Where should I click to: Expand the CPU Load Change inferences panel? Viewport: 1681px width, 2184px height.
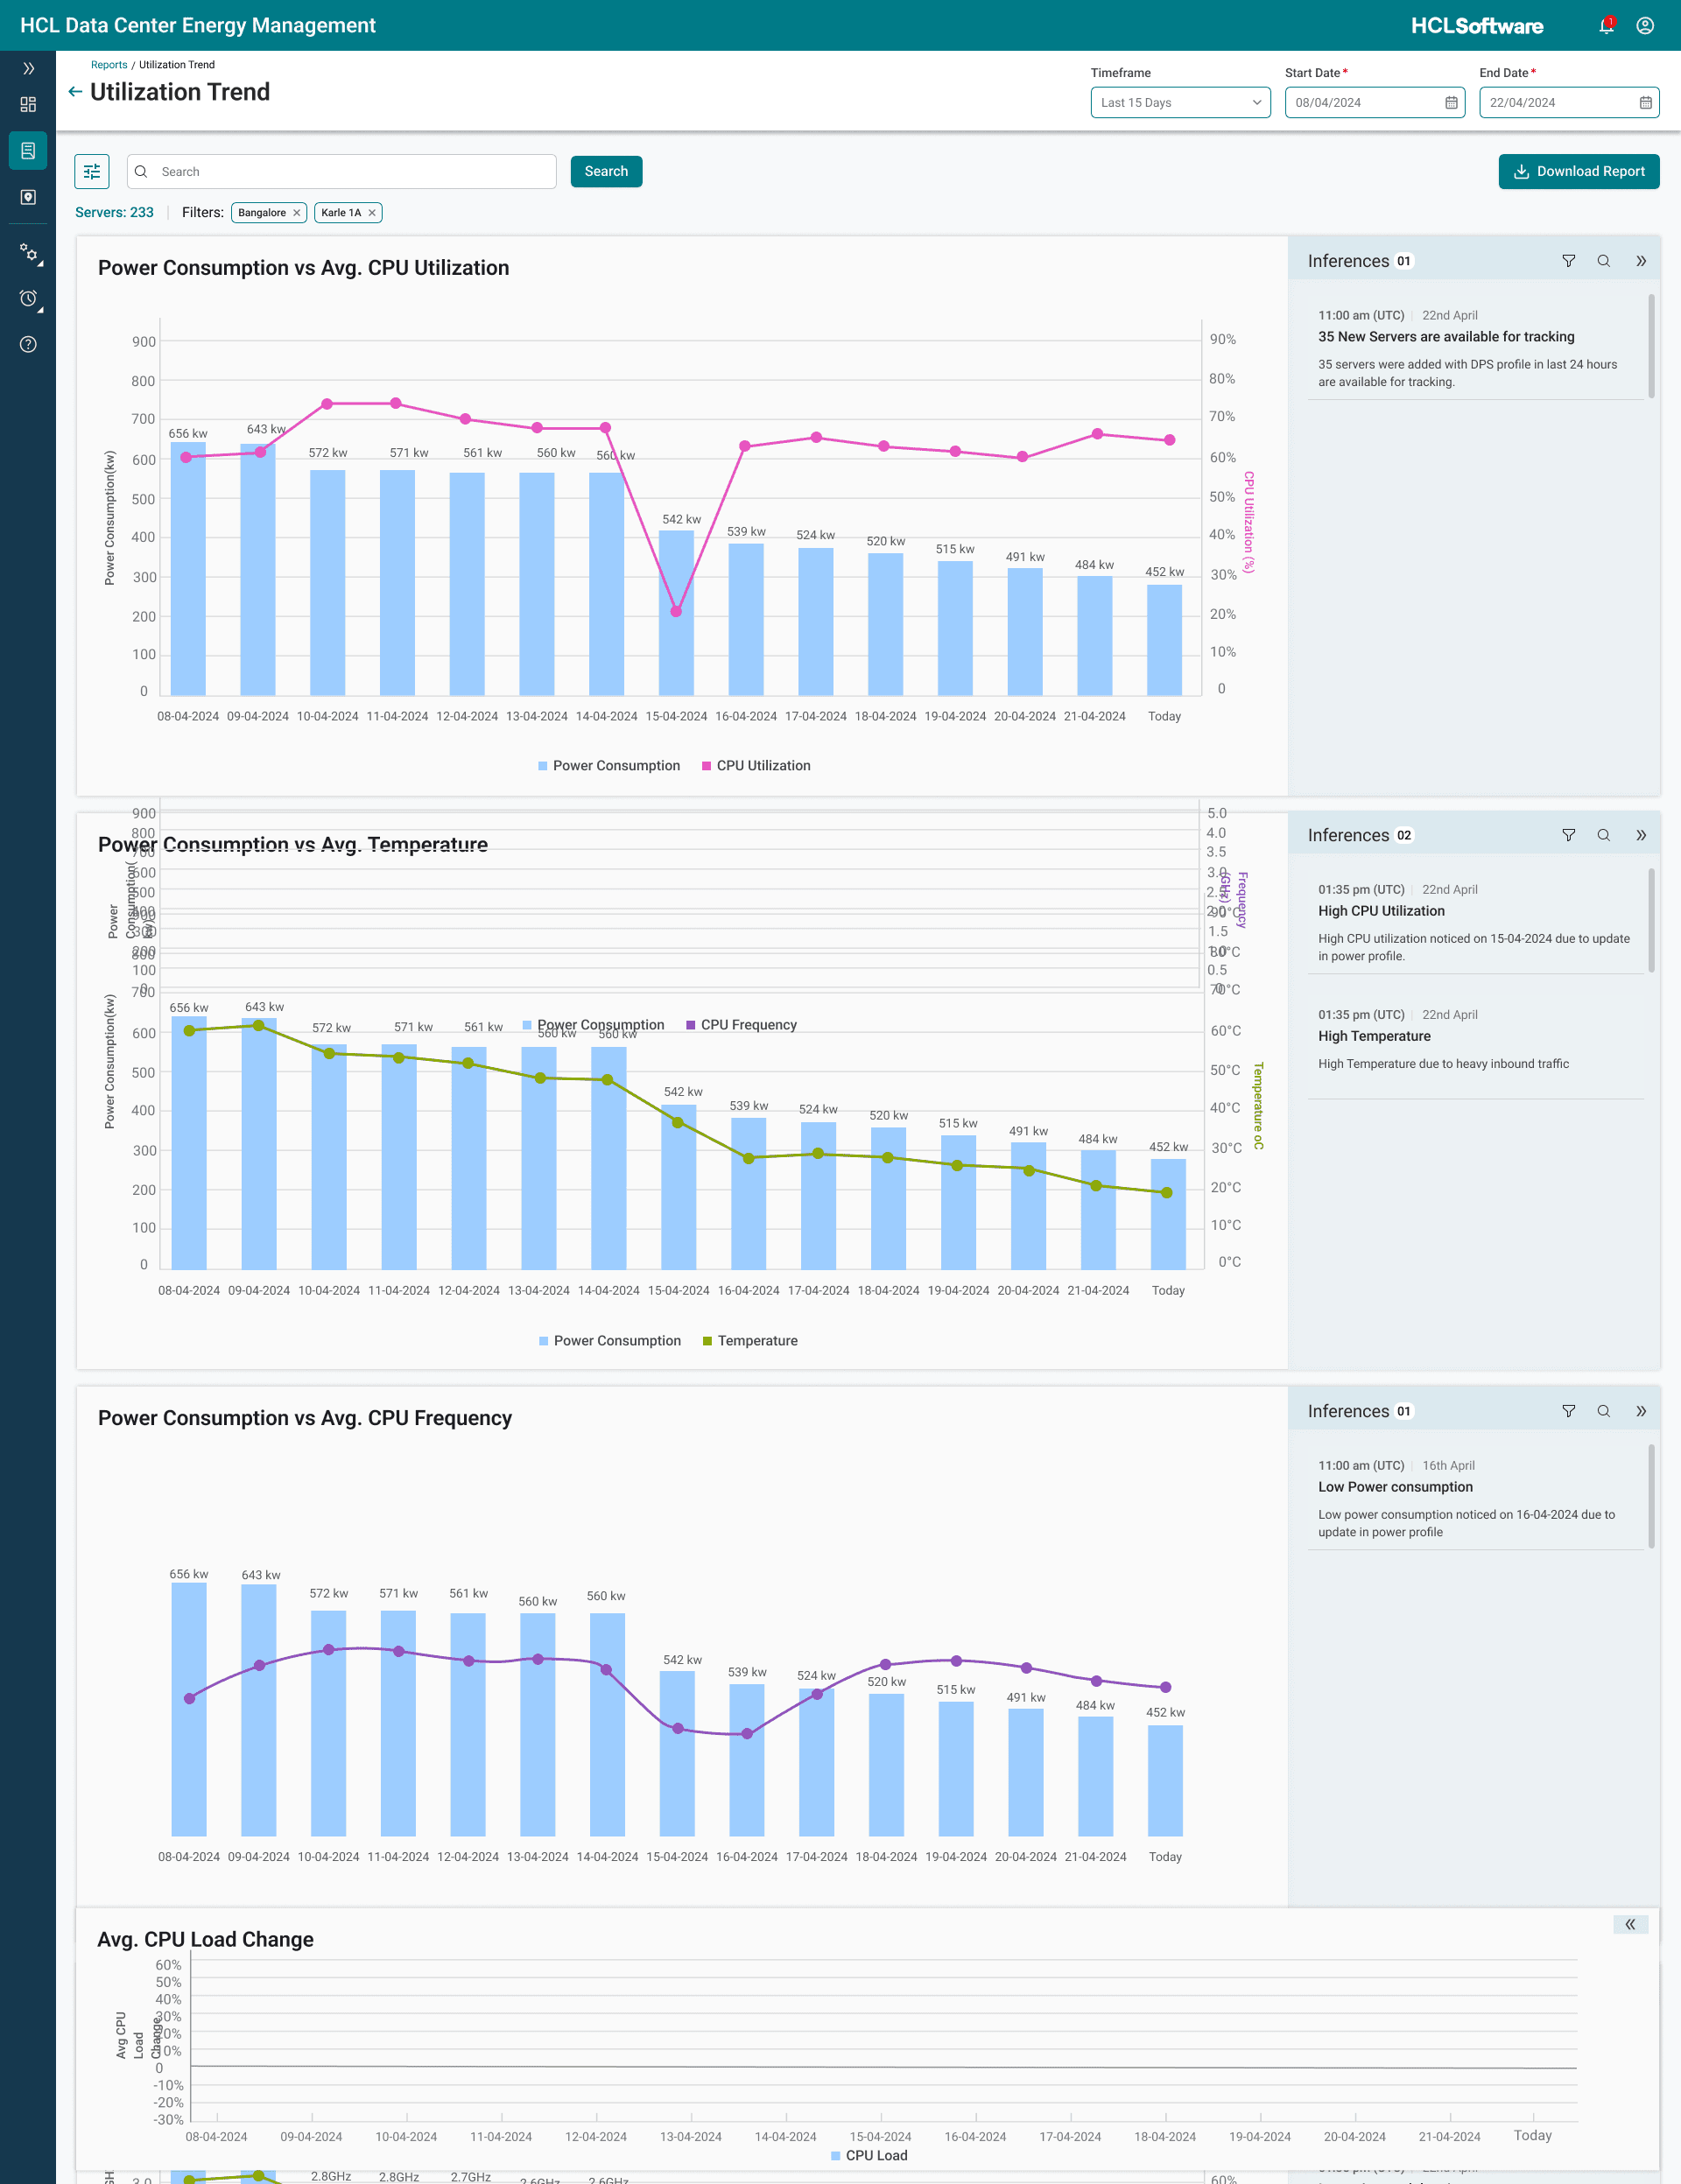click(1630, 1924)
